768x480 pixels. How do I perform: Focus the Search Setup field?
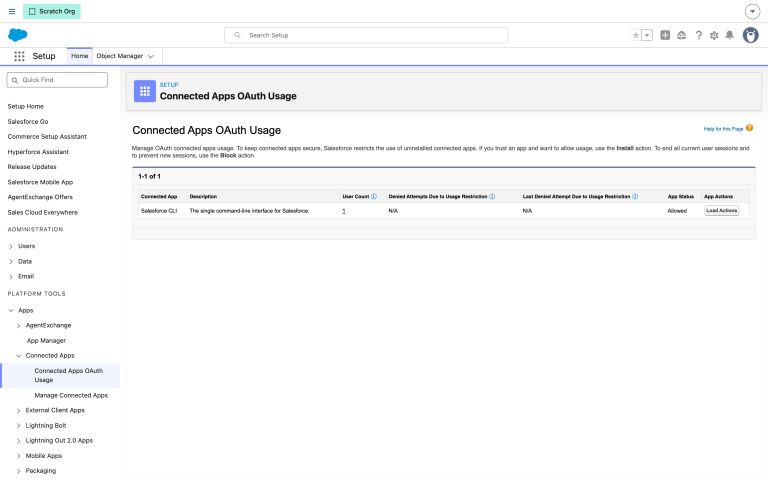366,35
